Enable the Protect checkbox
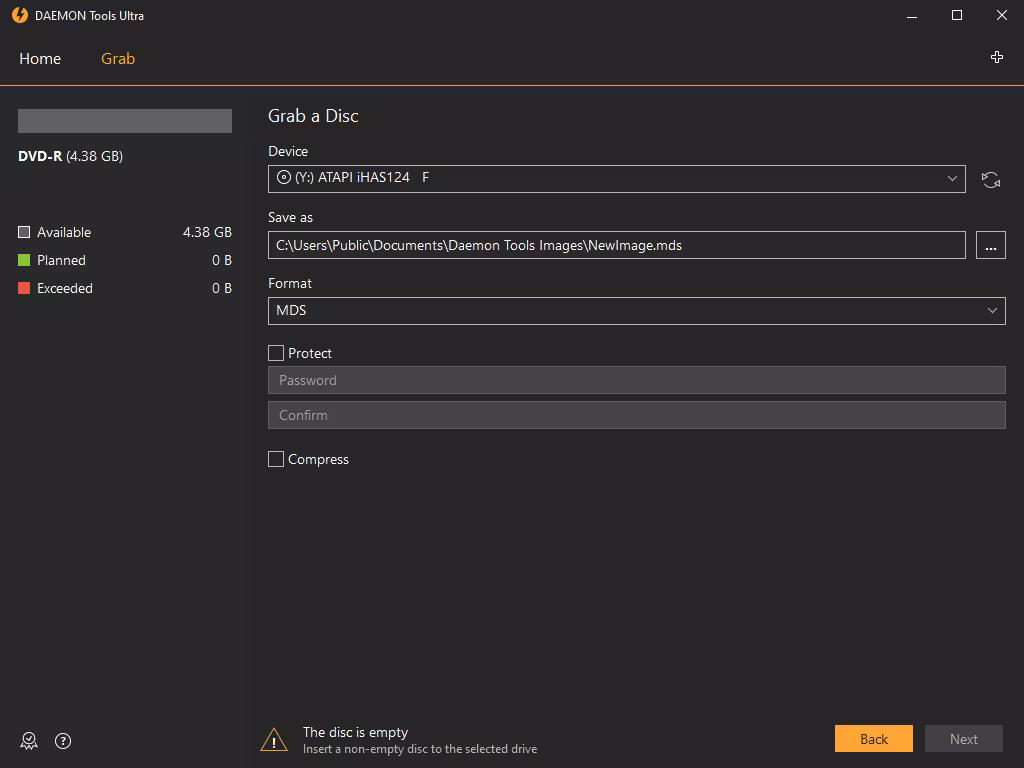The width and height of the screenshot is (1024, 768). coord(276,353)
